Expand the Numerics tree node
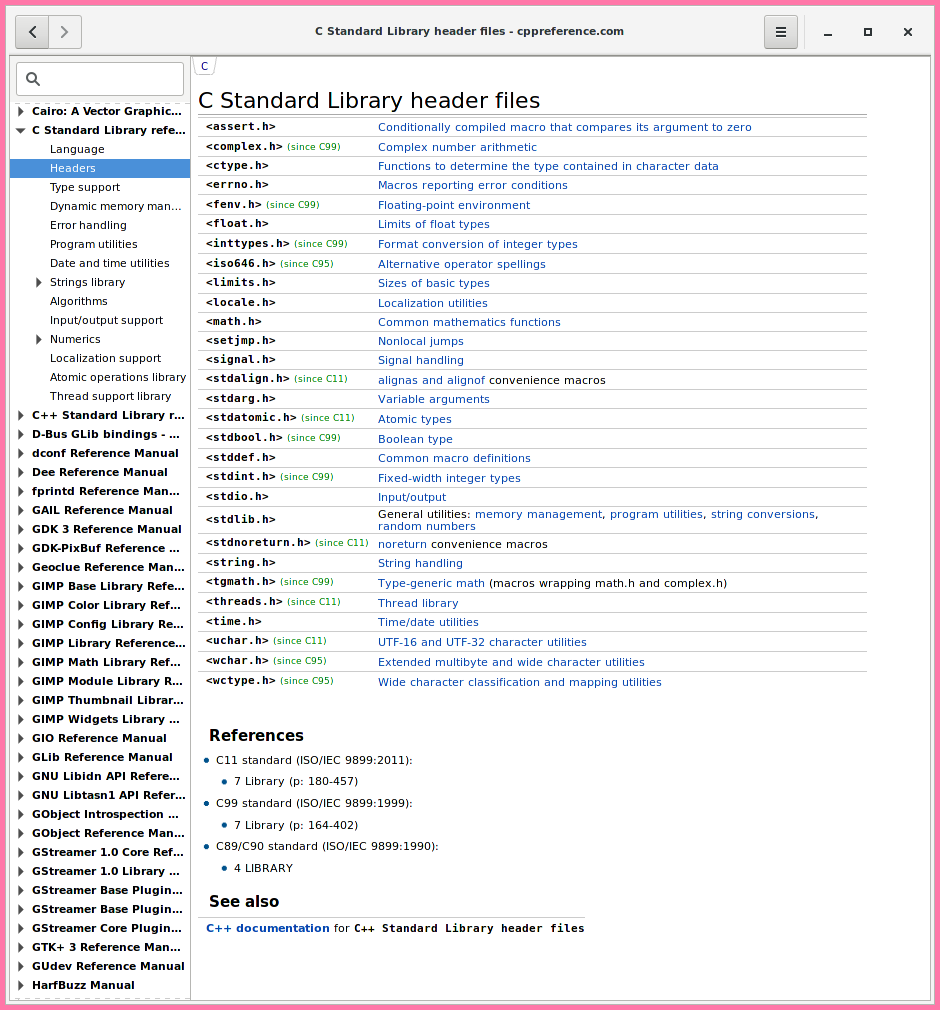 tap(39, 339)
